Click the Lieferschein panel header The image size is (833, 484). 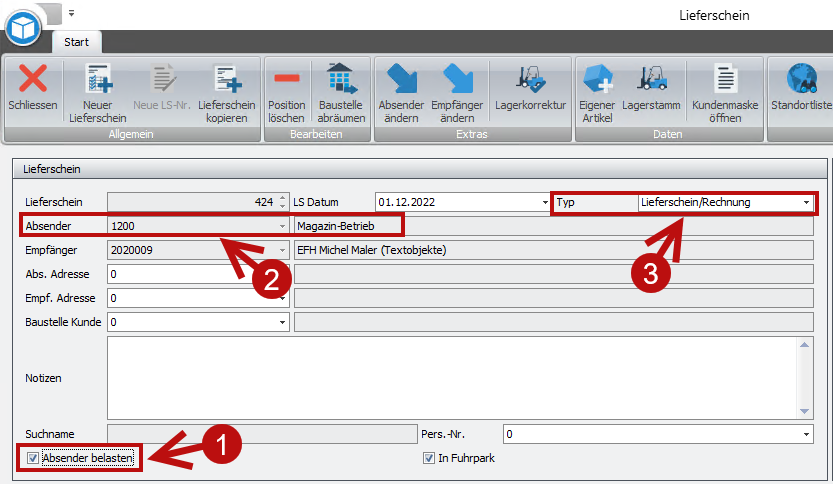coord(420,169)
